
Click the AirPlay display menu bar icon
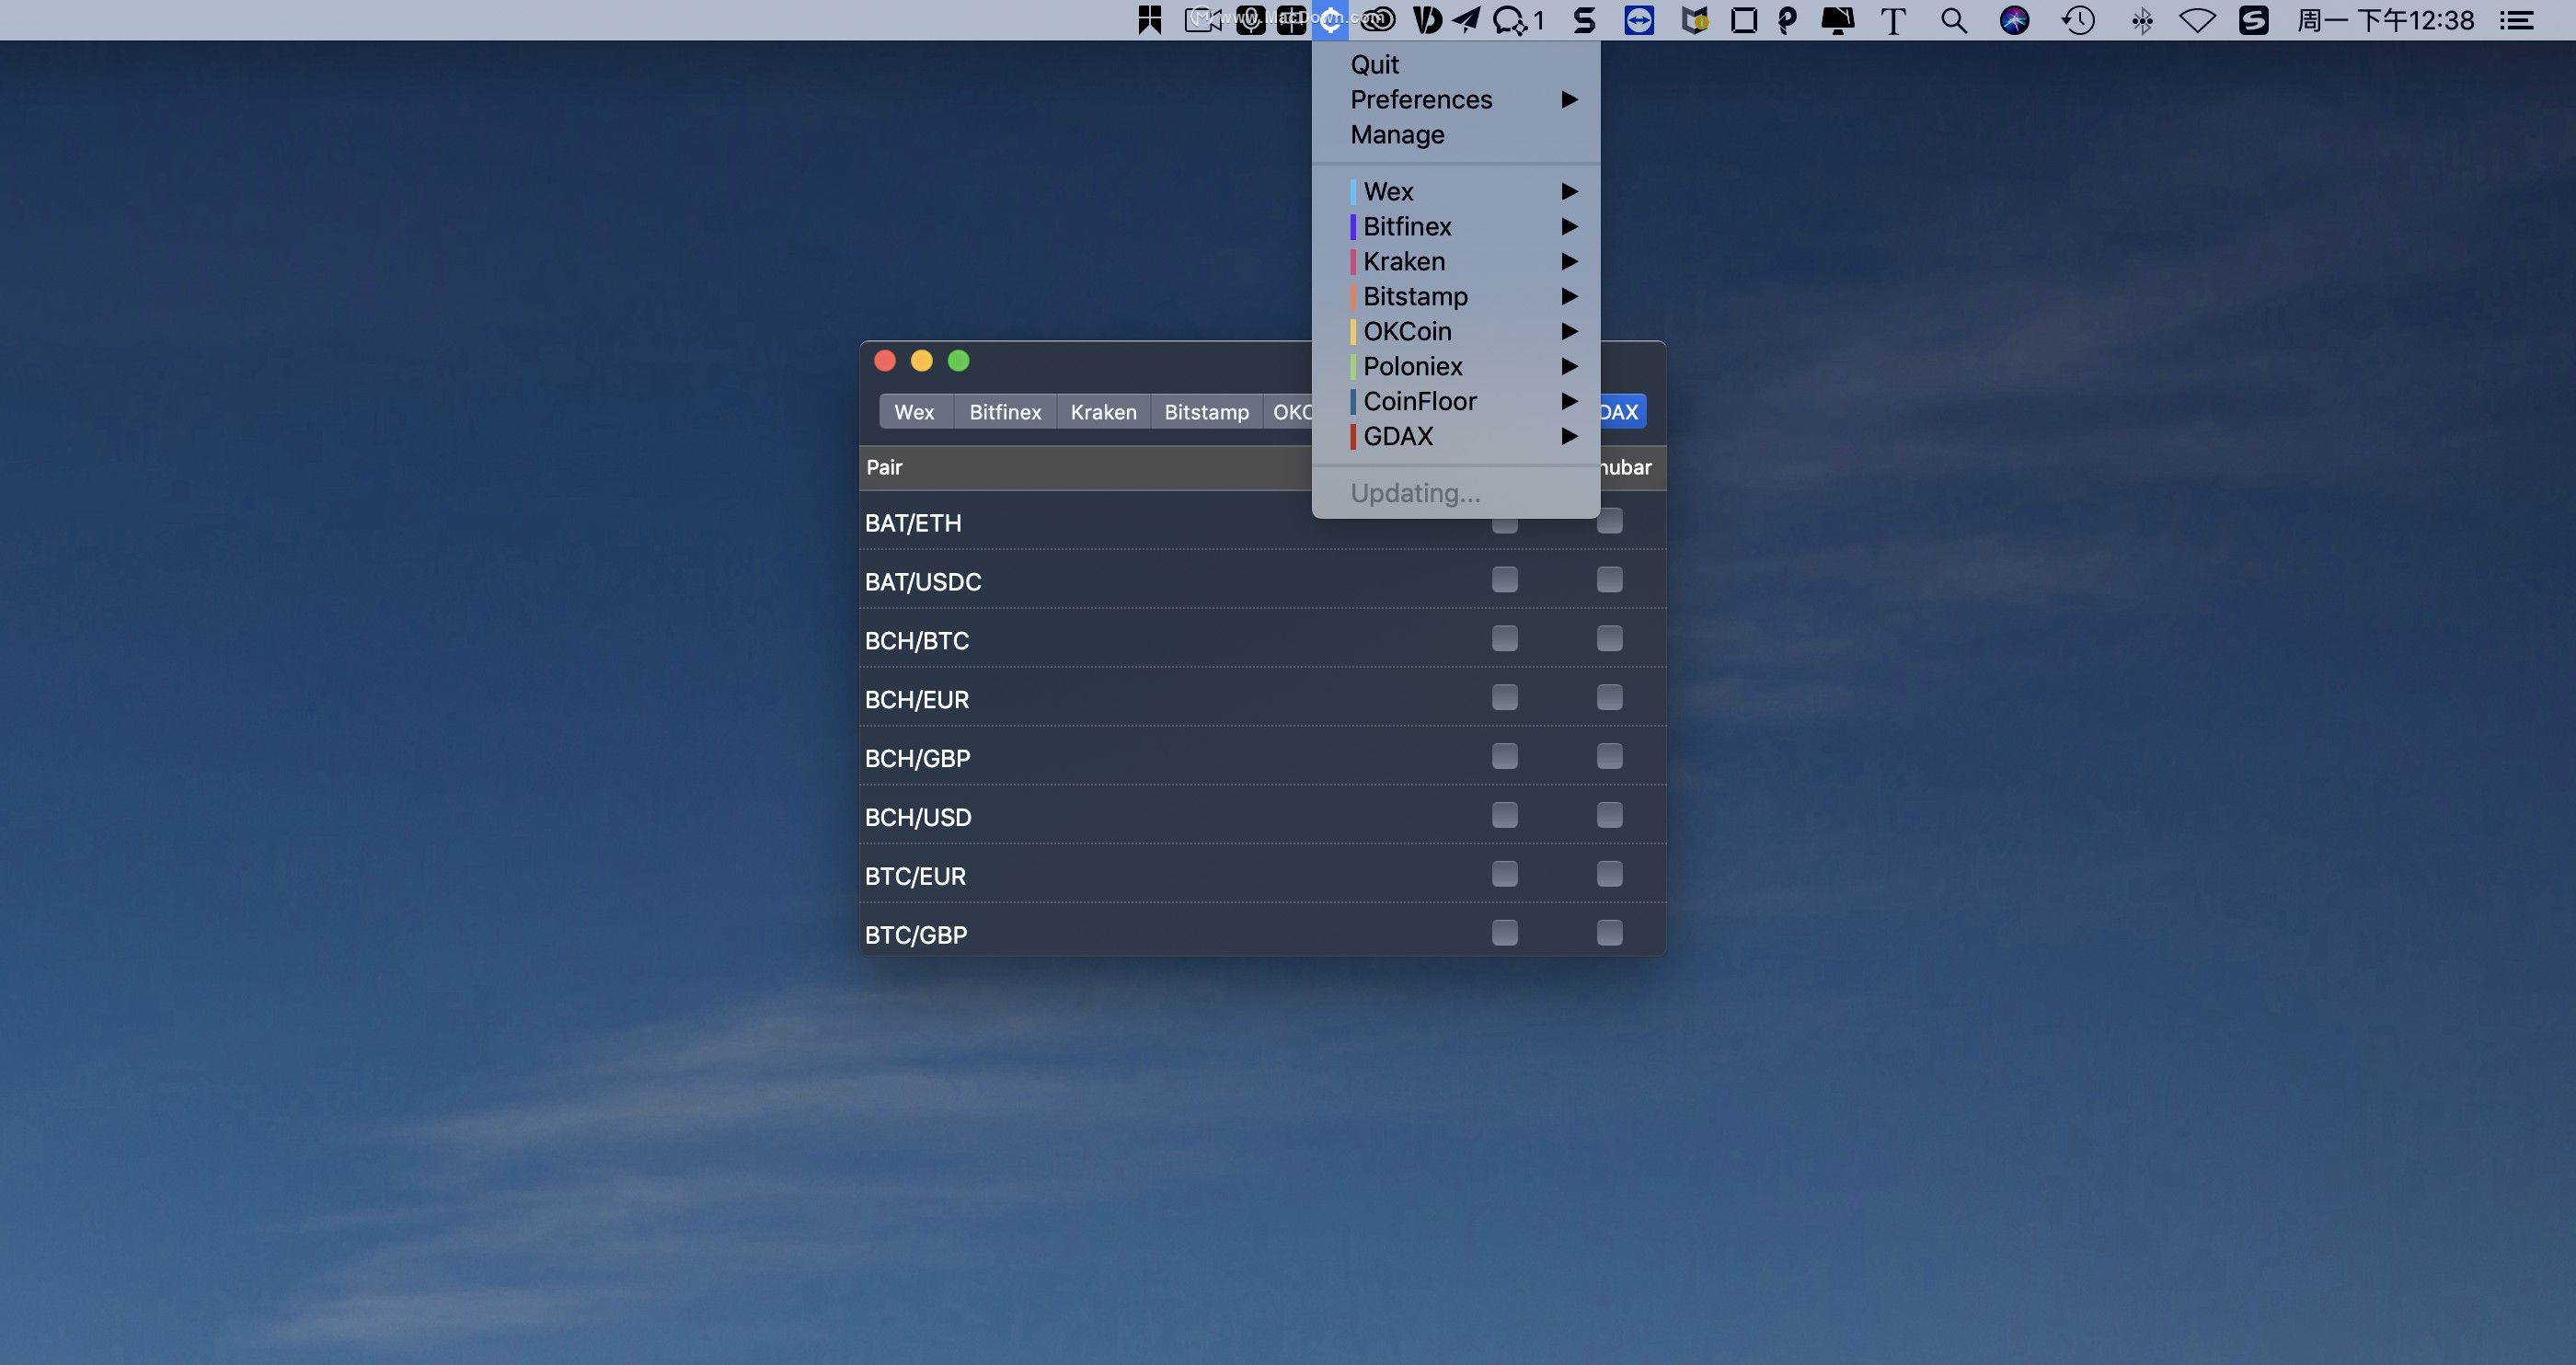[x=1837, y=20]
